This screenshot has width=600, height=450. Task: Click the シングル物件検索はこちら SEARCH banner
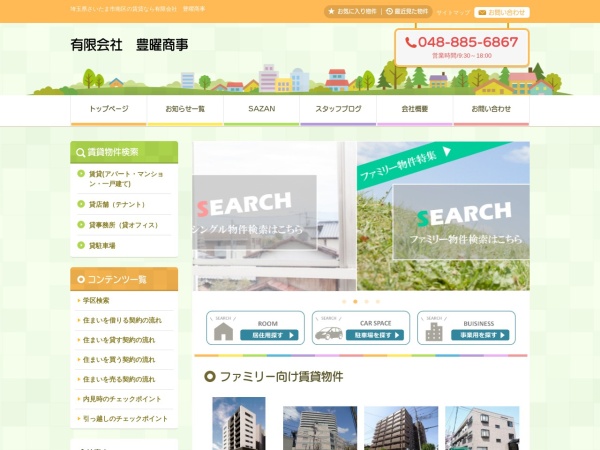point(254,212)
